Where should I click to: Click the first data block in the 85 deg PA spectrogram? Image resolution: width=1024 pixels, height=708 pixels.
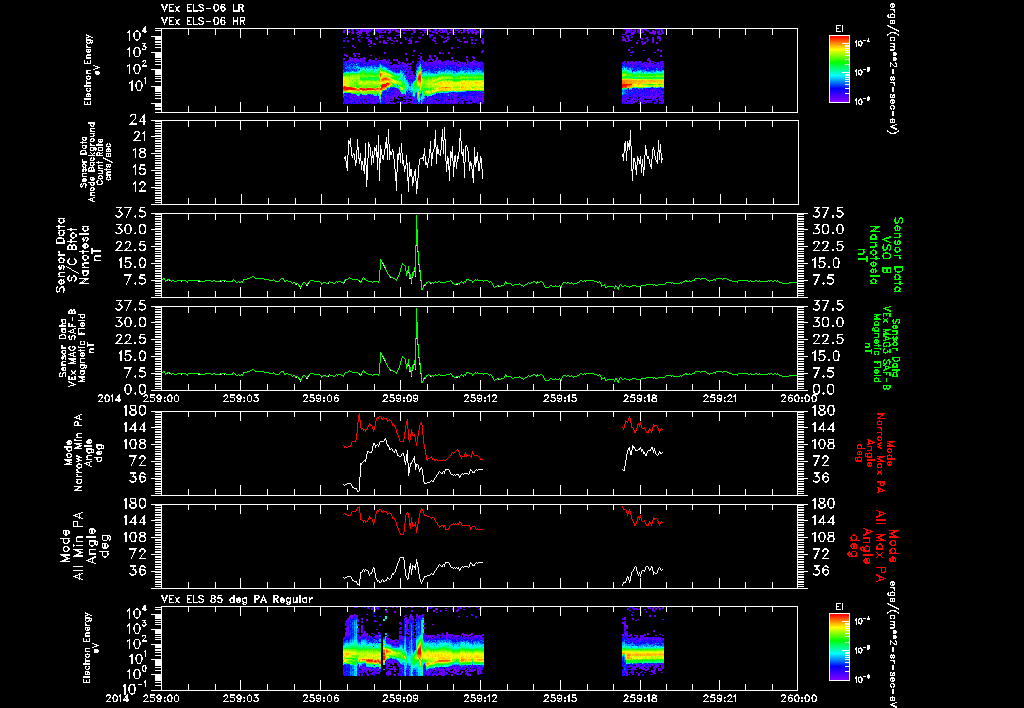click(x=413, y=641)
